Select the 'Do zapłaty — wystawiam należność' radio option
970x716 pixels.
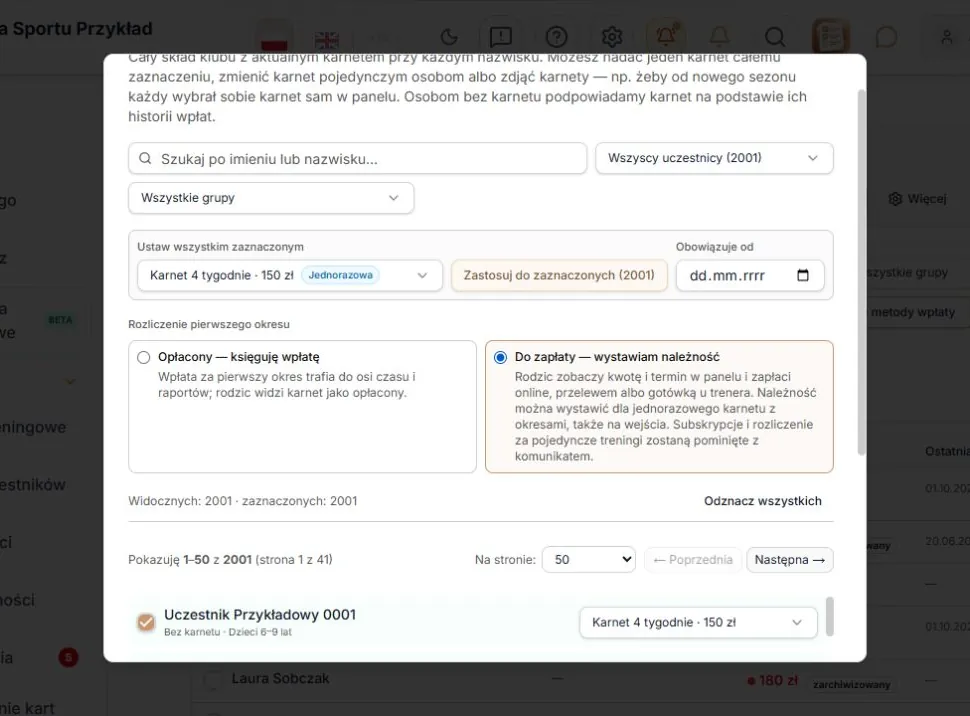(500, 358)
